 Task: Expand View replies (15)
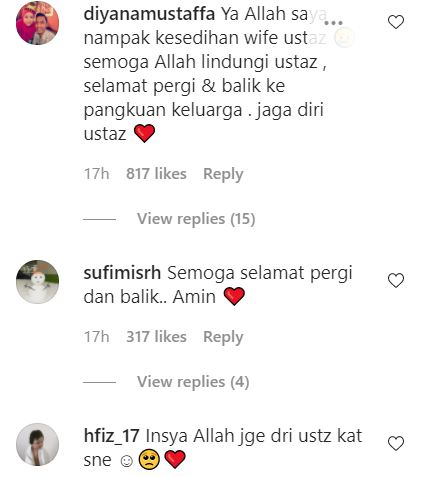click(196, 219)
